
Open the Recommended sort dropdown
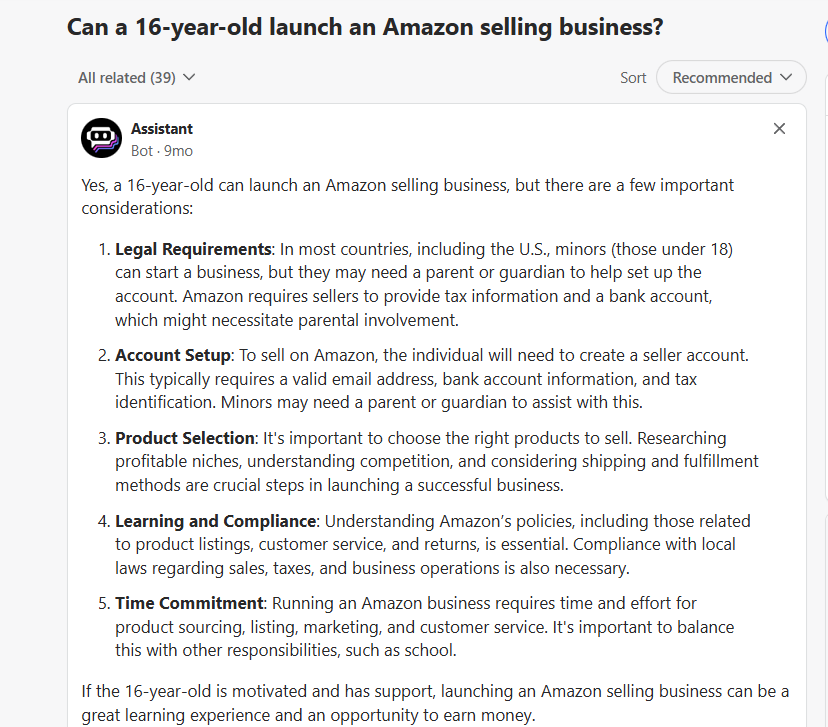point(731,78)
